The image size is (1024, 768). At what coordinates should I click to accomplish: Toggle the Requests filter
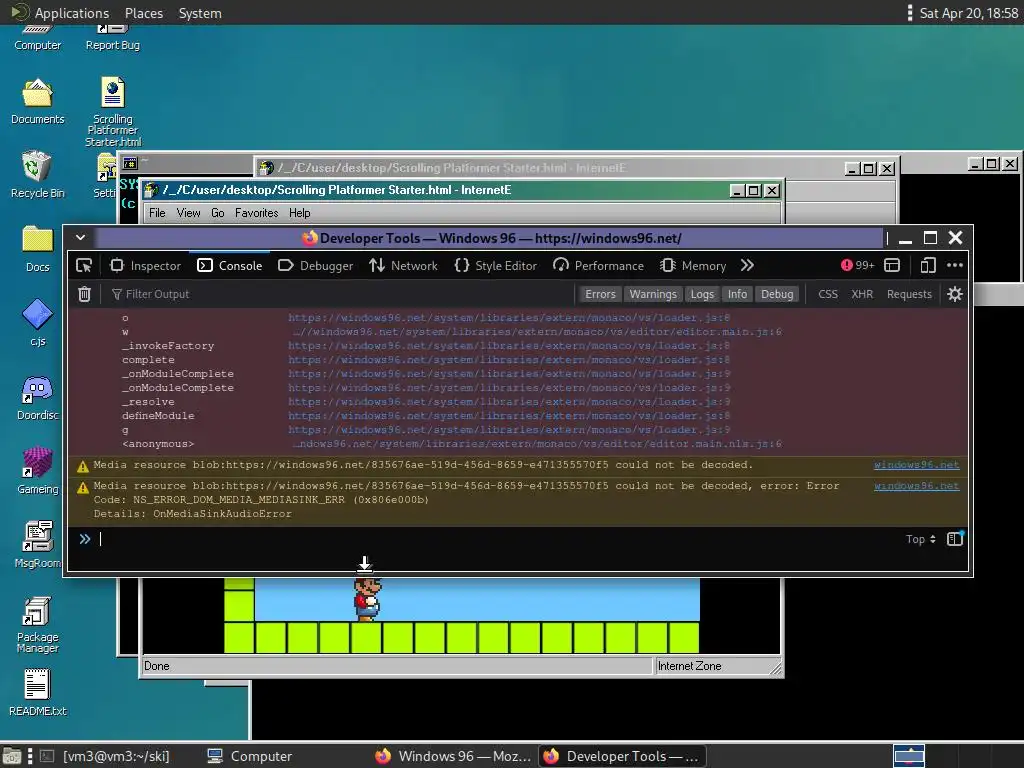(x=909, y=294)
